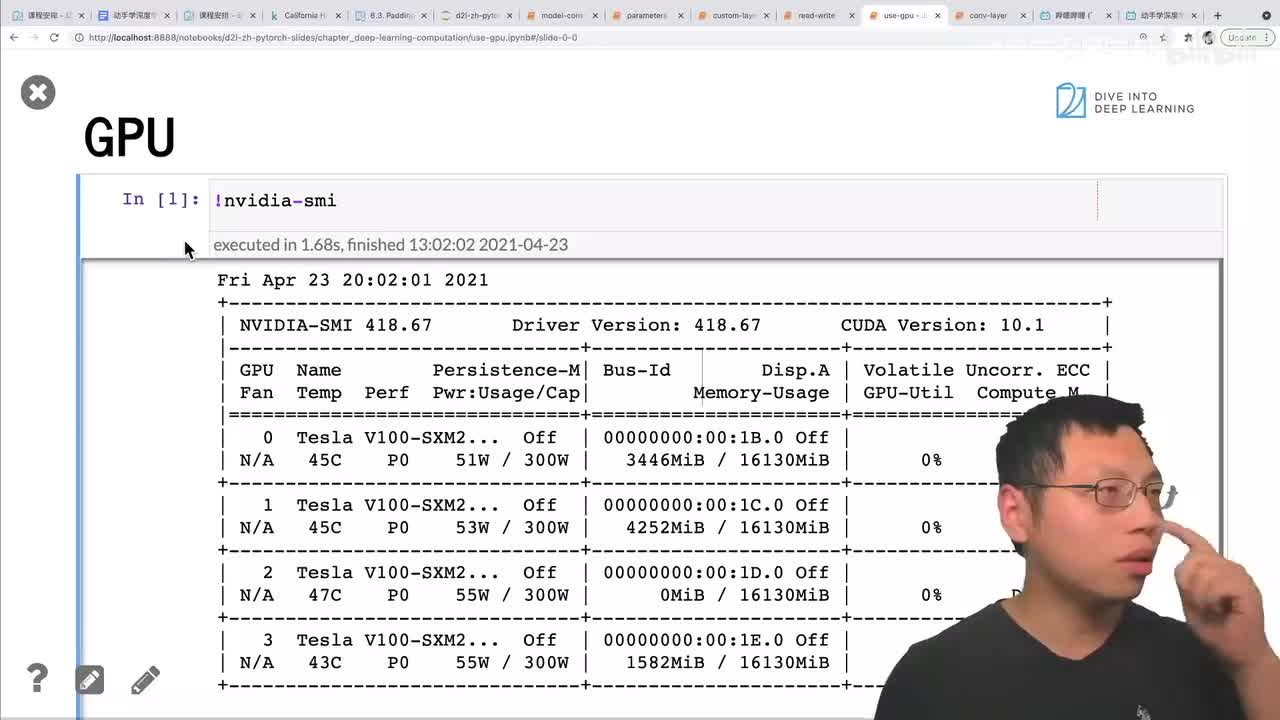The image size is (1280, 720).
Task: Click the In [1]: cell prompt
Action: (161, 199)
